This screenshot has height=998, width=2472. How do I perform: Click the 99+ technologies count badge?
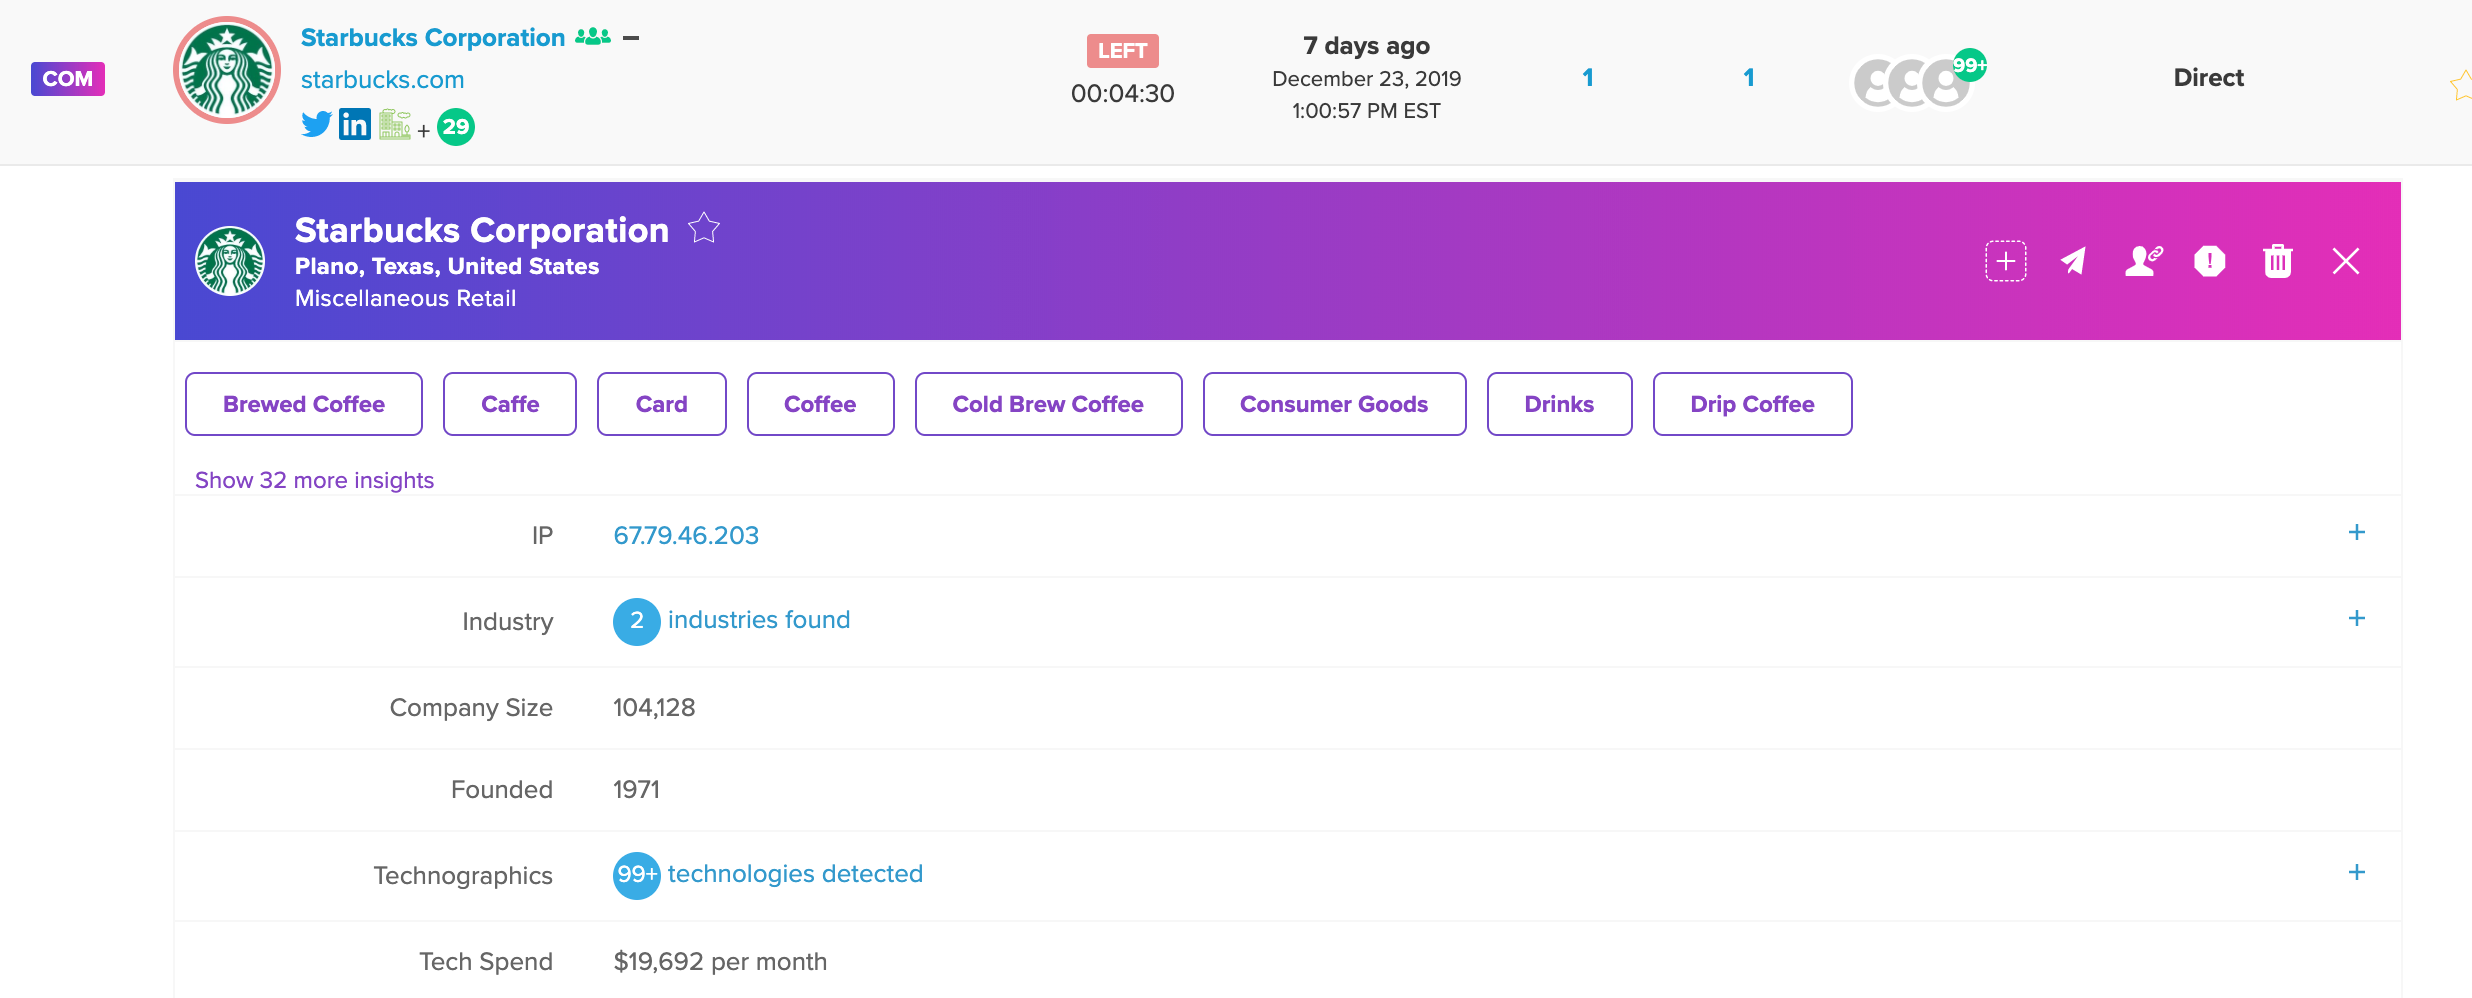coord(636,875)
